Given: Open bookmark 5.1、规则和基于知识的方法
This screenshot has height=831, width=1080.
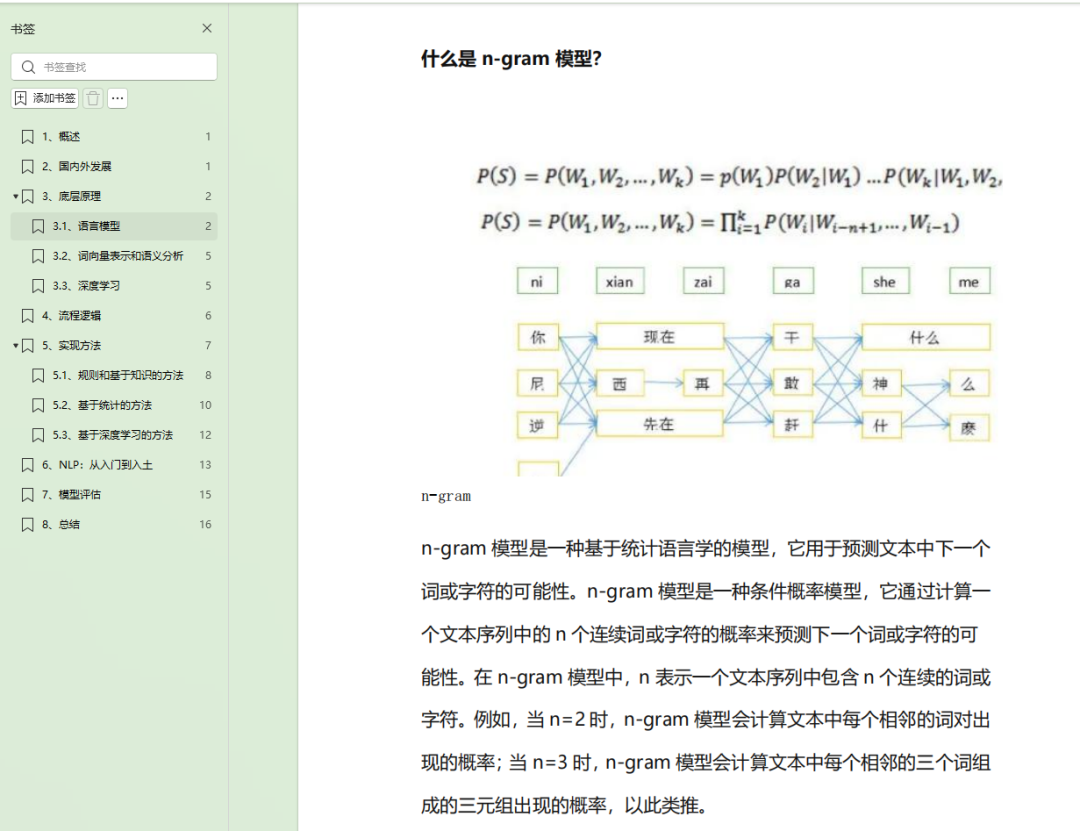Looking at the screenshot, I should 114,375.
